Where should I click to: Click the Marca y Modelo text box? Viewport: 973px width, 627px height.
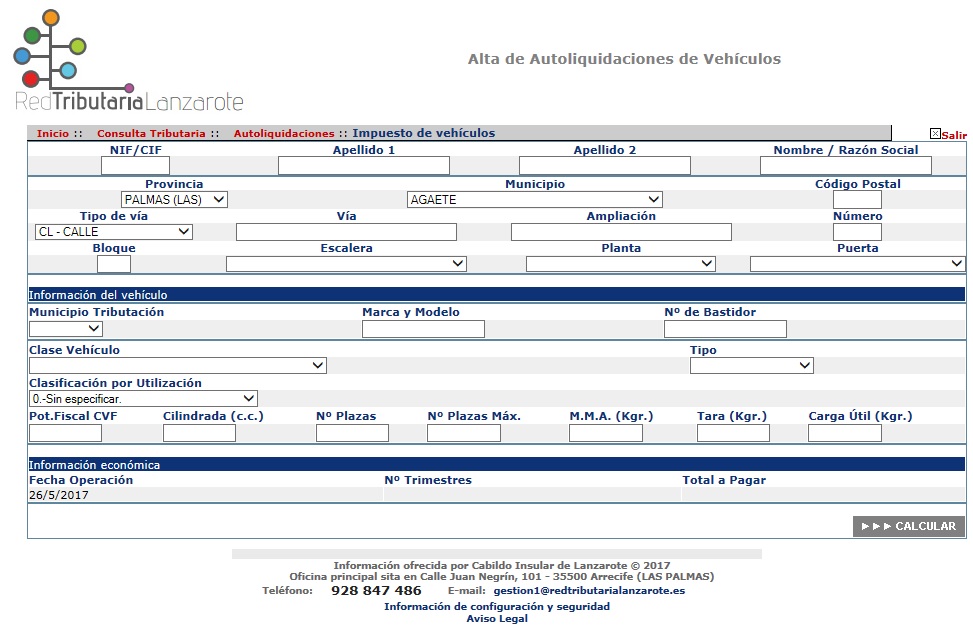423,329
